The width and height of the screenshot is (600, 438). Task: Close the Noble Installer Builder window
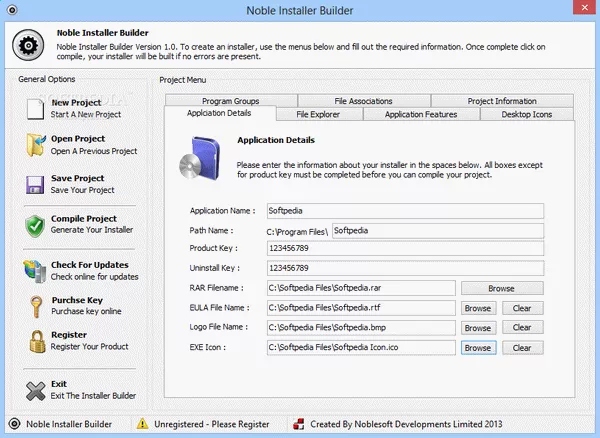[x=585, y=7]
